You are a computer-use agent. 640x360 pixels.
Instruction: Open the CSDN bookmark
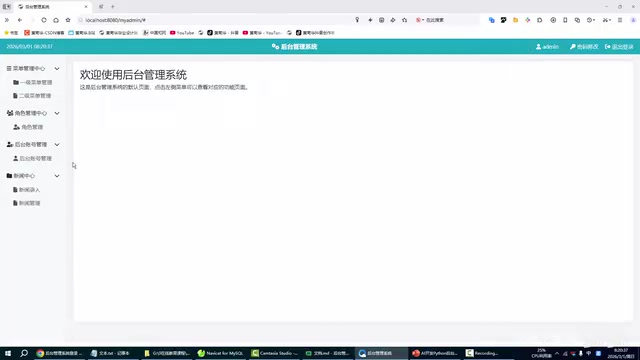click(x=44, y=33)
